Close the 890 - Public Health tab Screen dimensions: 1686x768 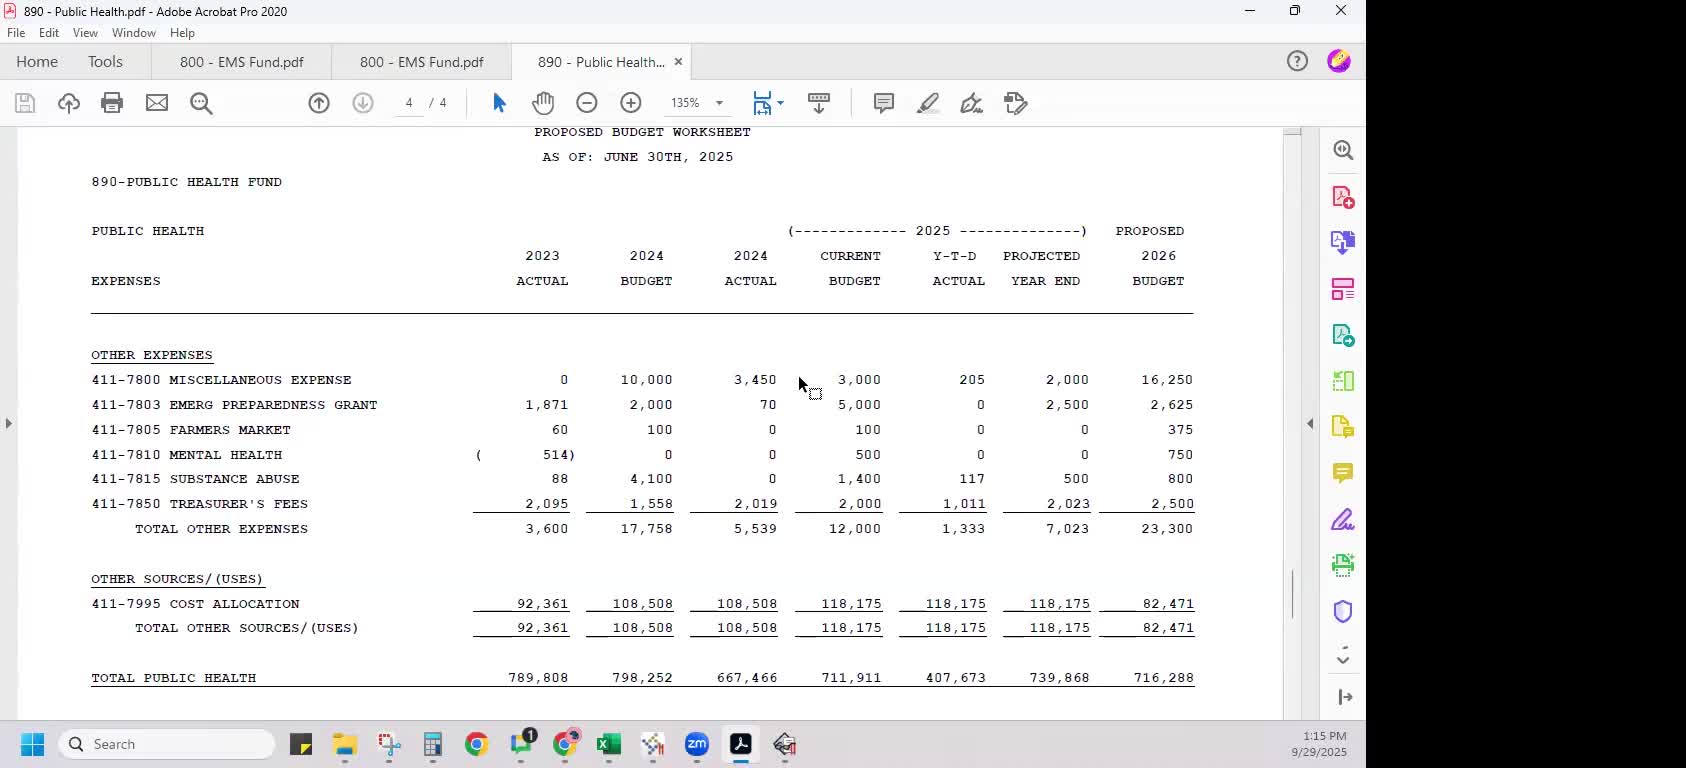(678, 62)
